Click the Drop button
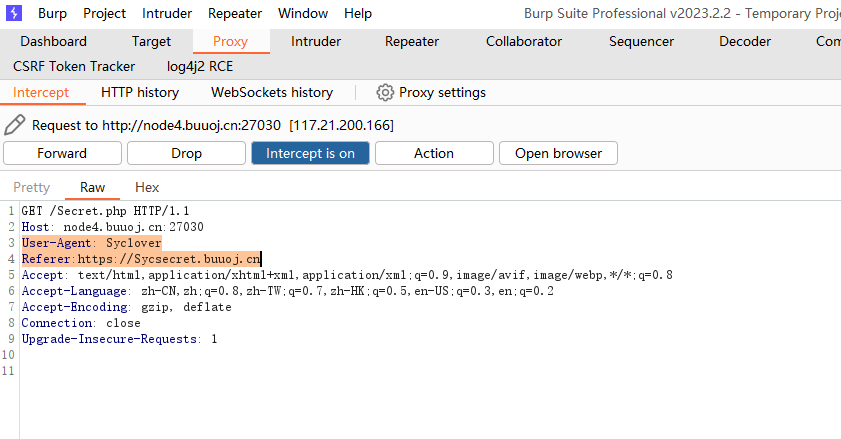The height and width of the screenshot is (439, 841). 186,153
